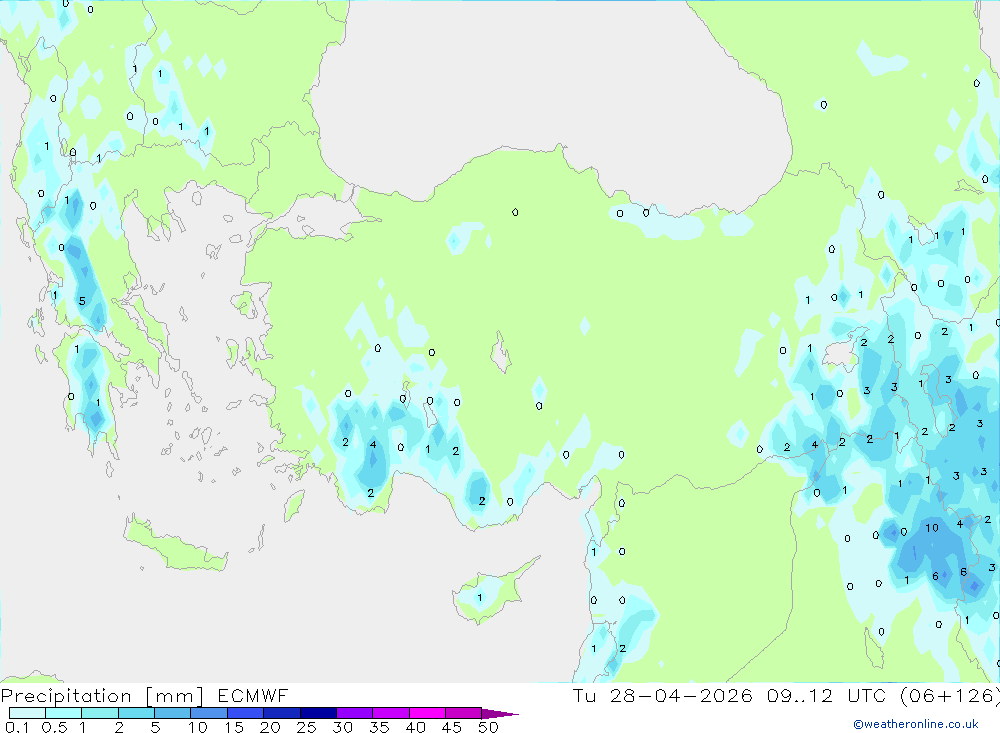Viewport: 1000px width, 733px height.
Task: Click the 35–40 mm purple legend swatch
Action: coord(391,713)
